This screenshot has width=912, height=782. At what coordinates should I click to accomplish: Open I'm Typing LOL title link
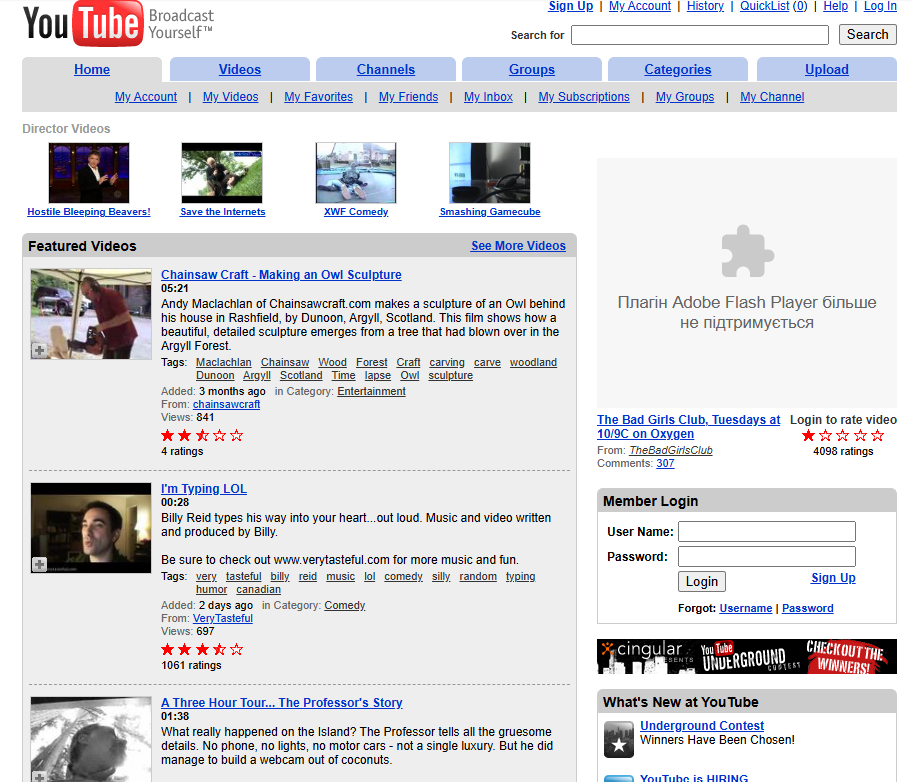(204, 489)
